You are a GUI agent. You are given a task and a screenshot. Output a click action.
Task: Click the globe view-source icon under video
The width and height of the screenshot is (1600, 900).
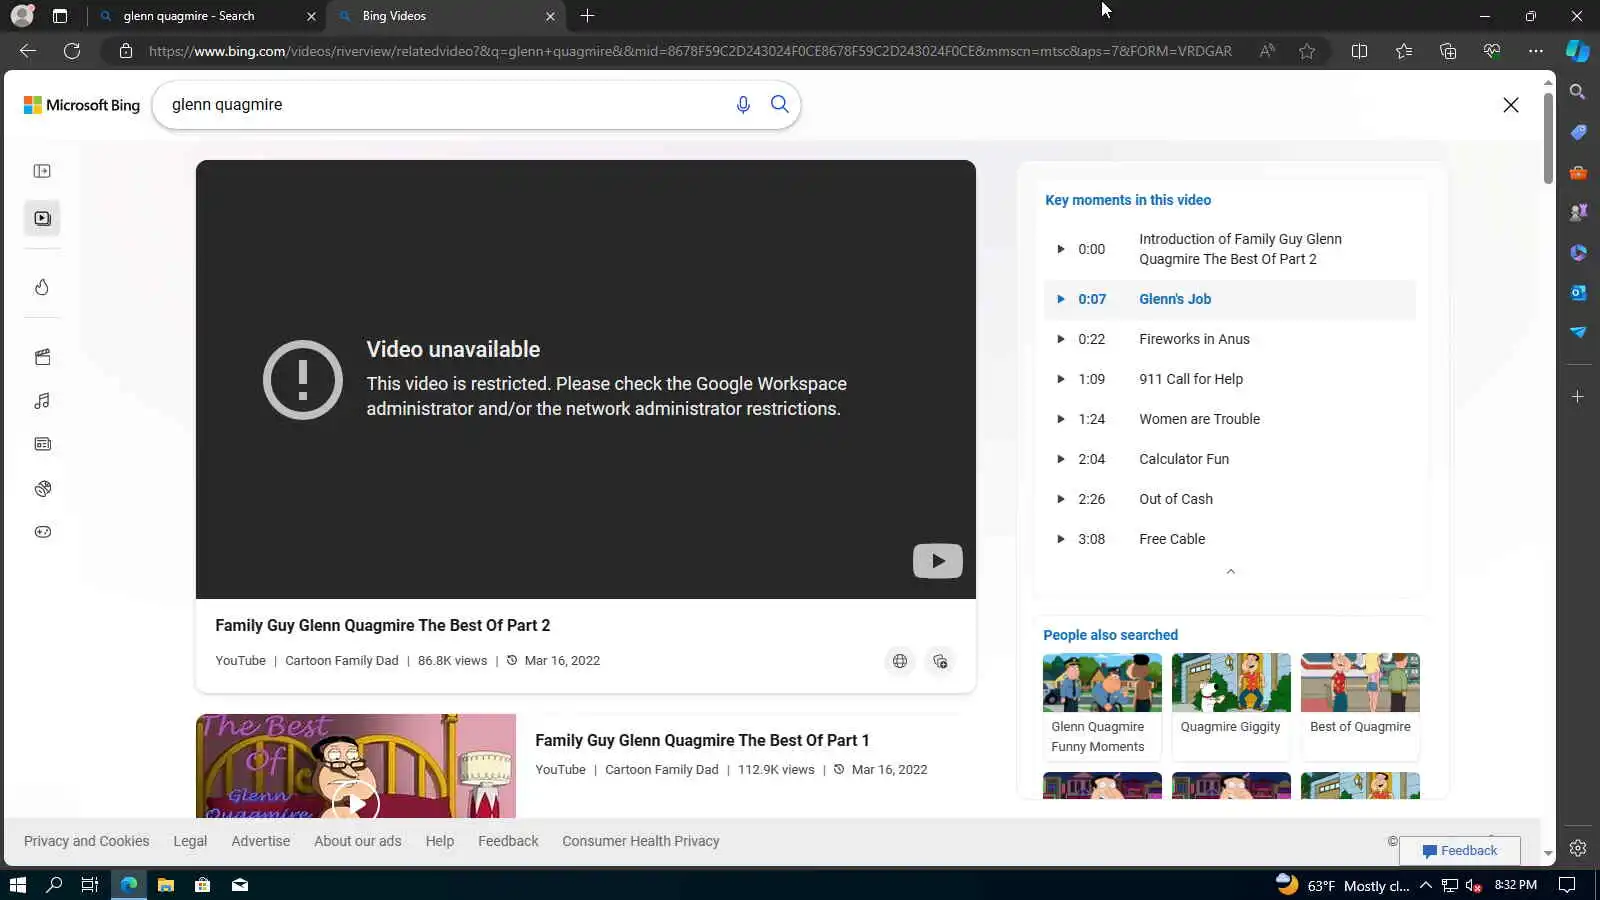pos(900,661)
